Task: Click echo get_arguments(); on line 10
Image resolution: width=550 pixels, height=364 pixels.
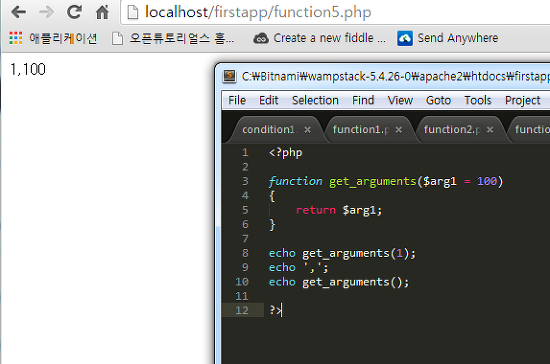Action: (339, 282)
